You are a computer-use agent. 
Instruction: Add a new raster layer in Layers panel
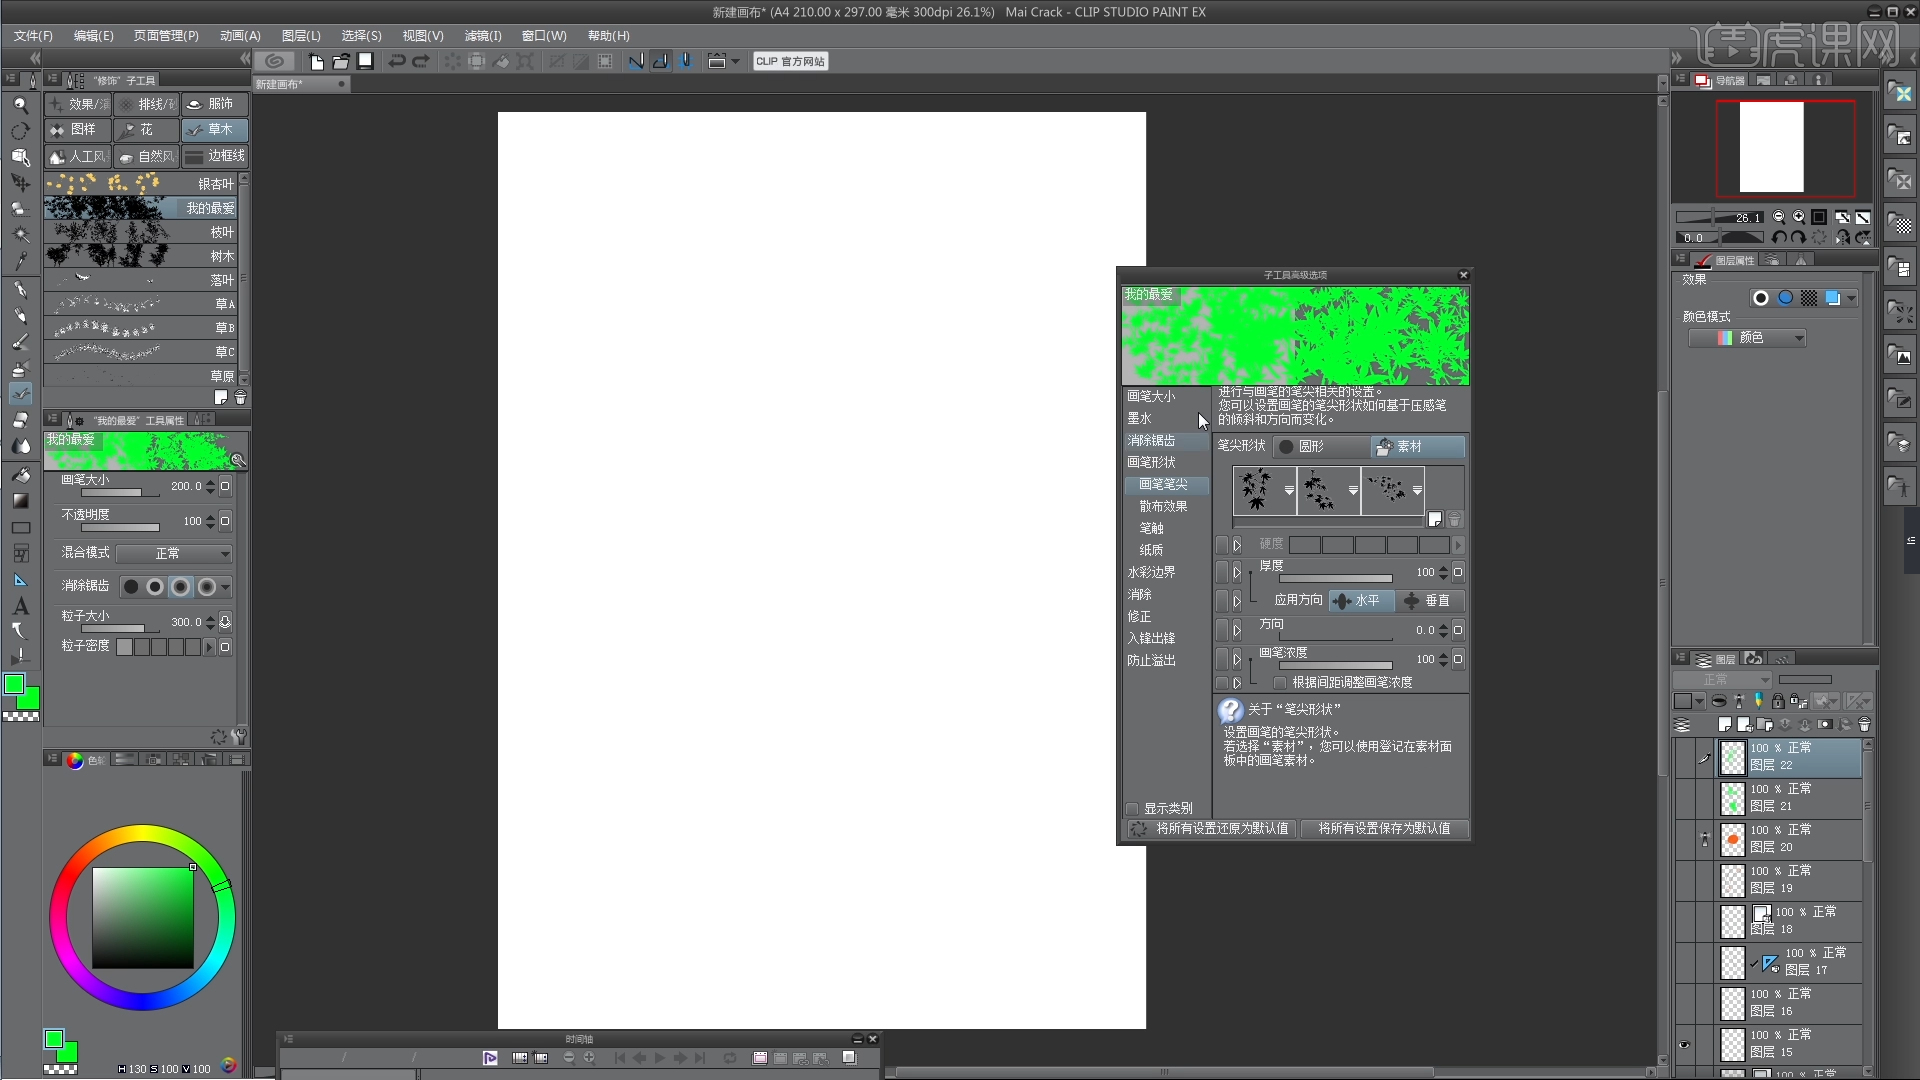click(1724, 725)
